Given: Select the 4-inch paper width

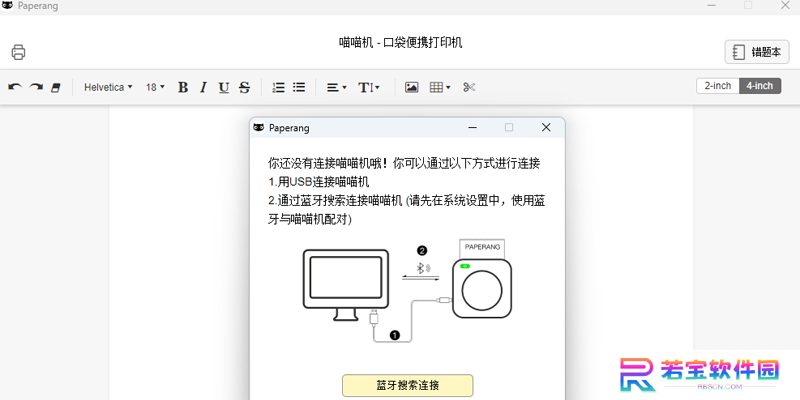Looking at the screenshot, I should 760,86.
